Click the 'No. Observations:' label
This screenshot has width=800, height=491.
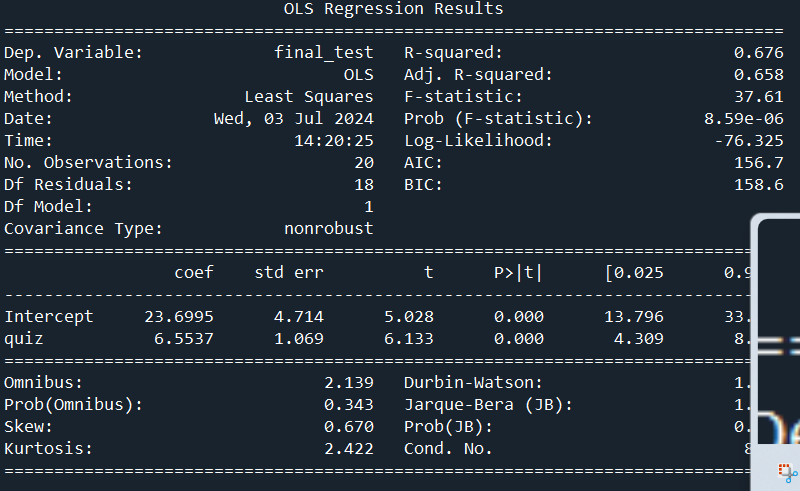click(88, 162)
